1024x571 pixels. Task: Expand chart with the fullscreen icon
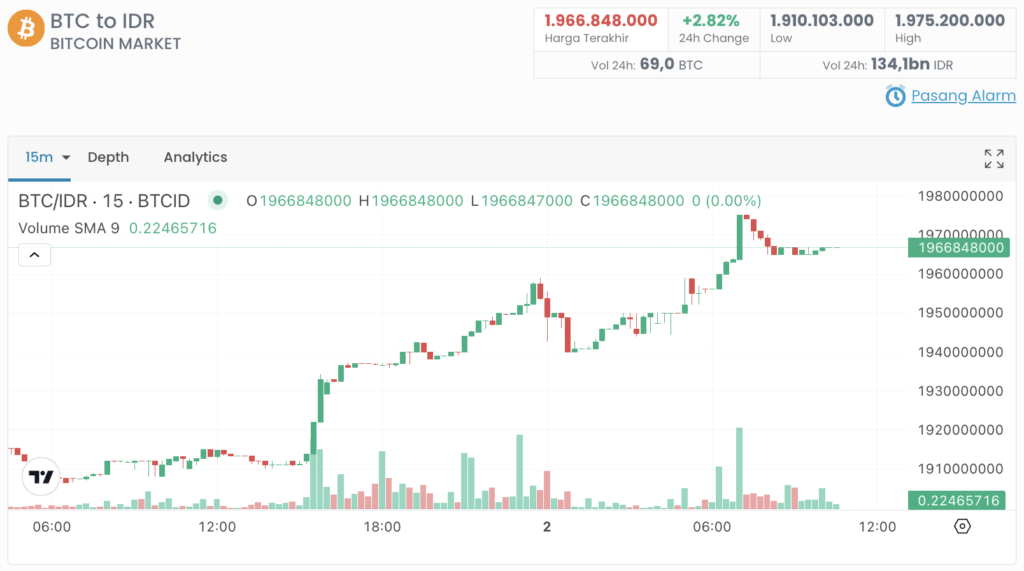pos(993,158)
